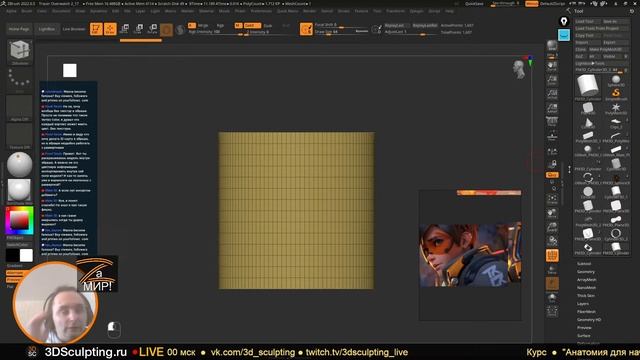Click the AAHalf icon
Image resolution: width=640 pixels, height=360 pixels.
pyautogui.click(x=552, y=108)
